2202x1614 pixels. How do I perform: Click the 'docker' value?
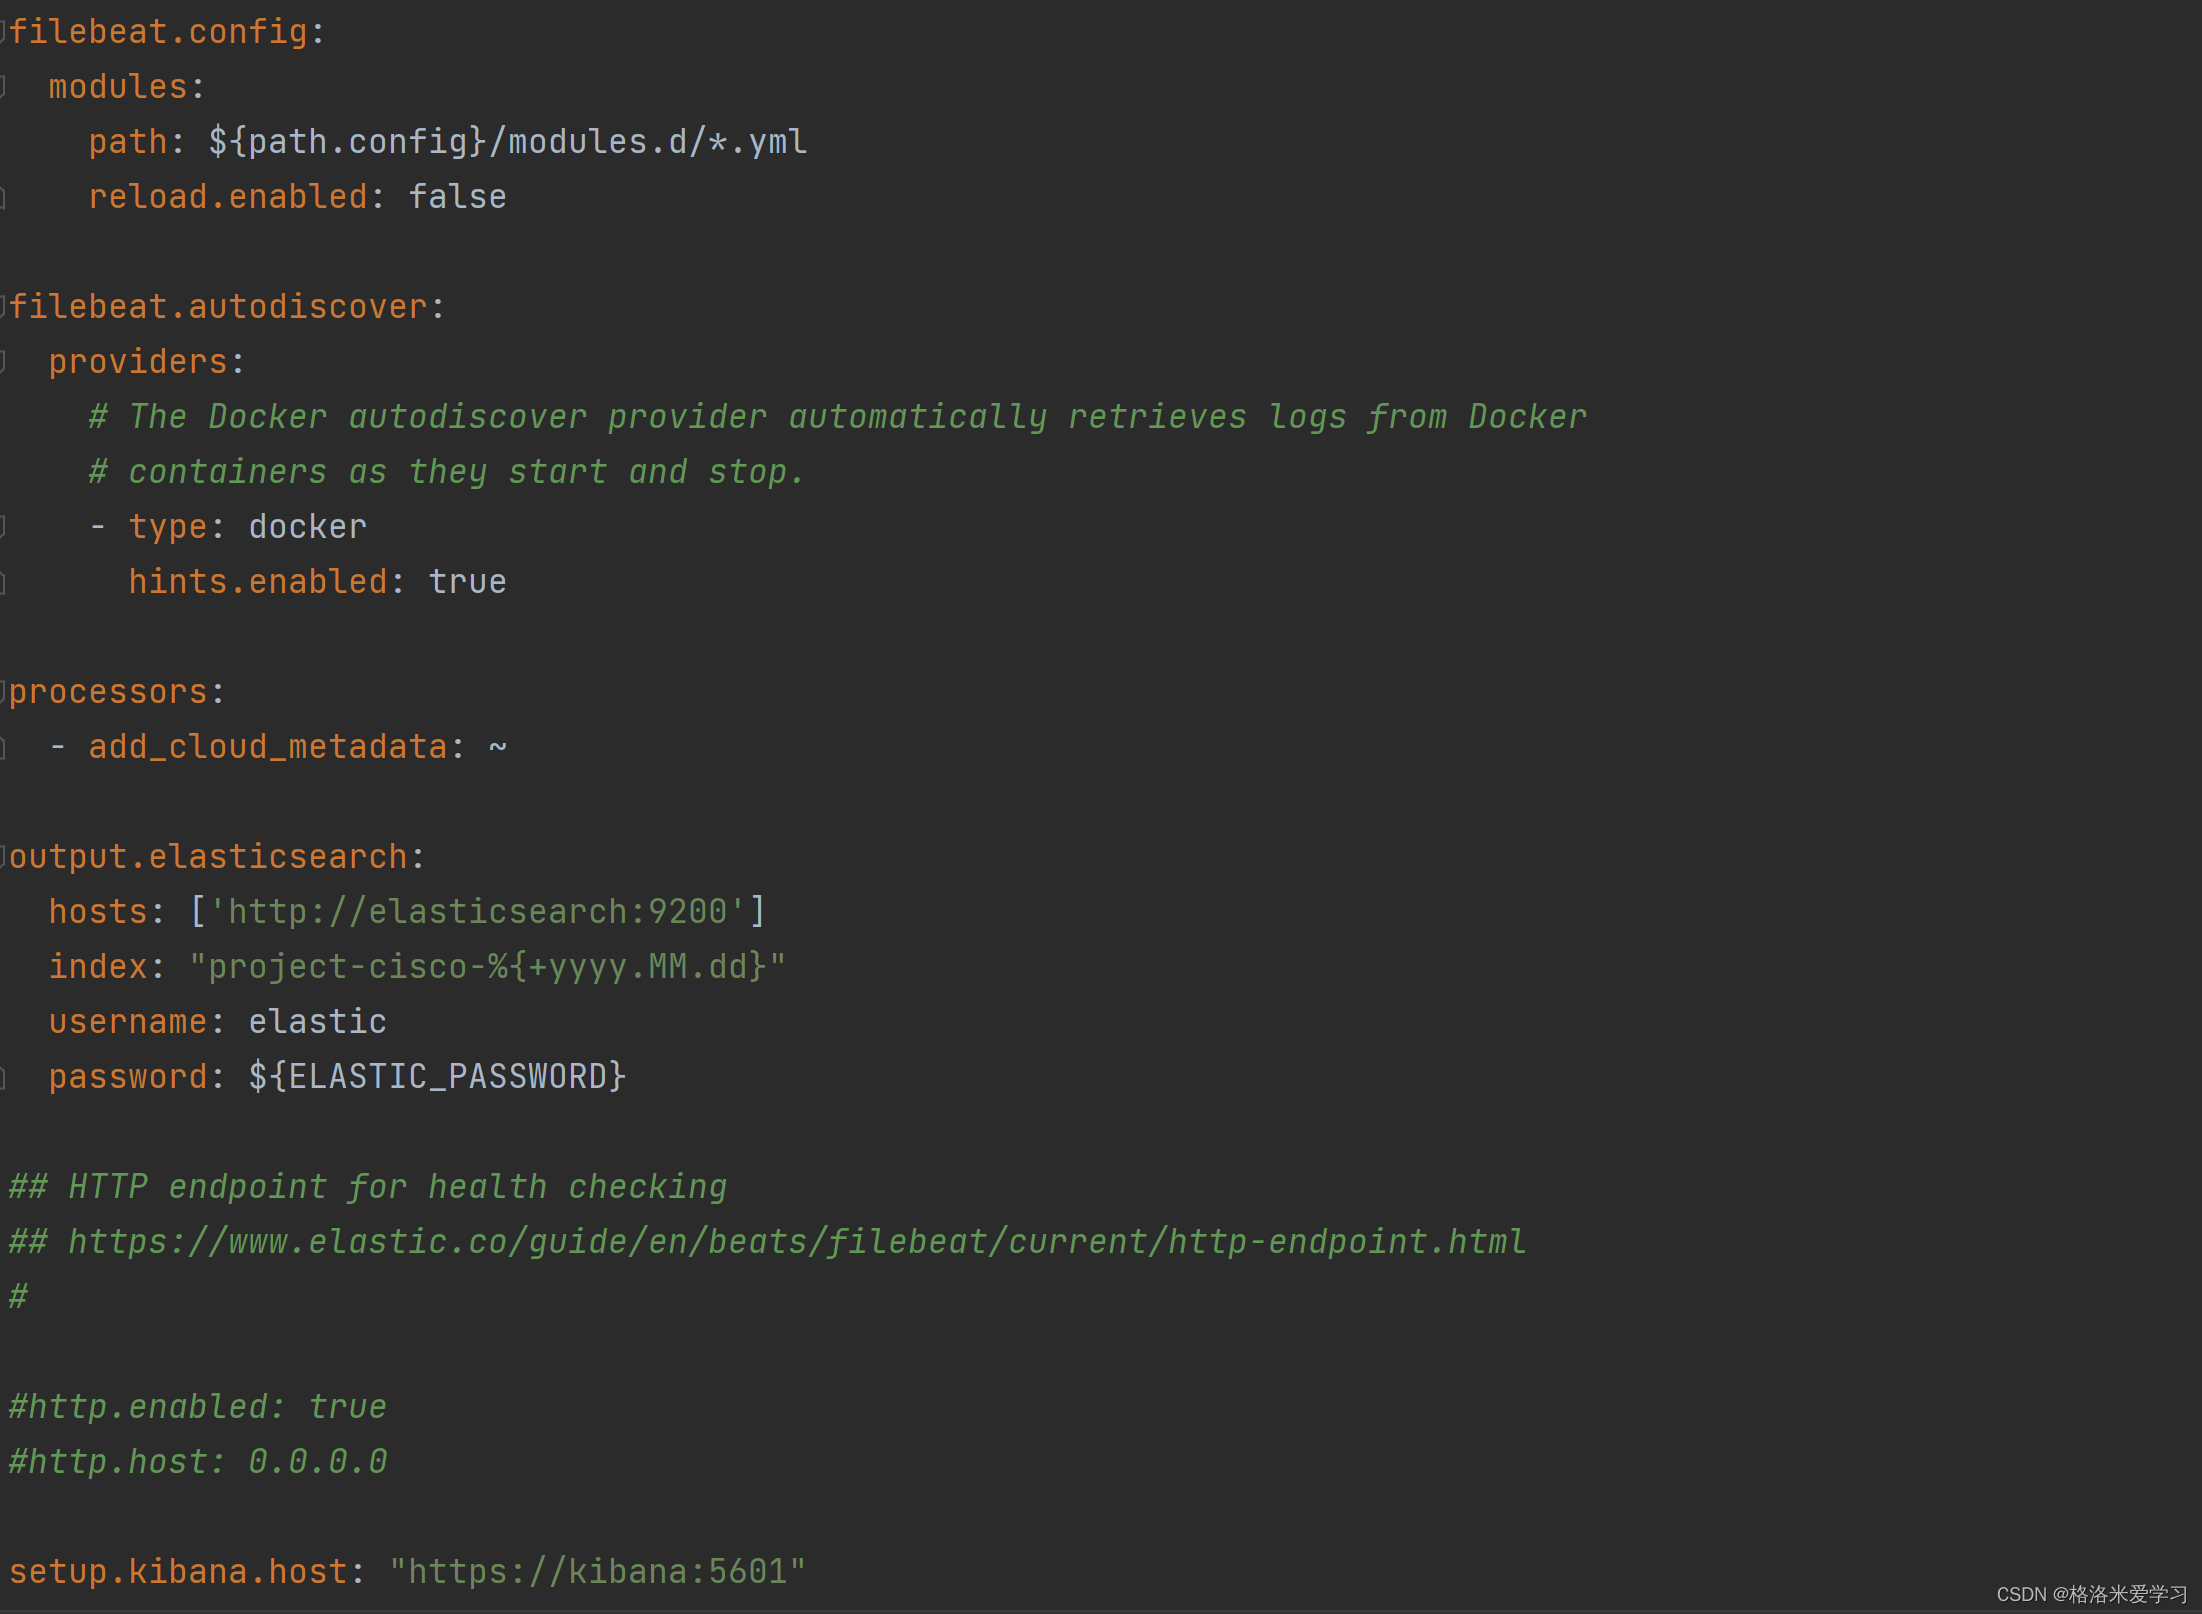coord(308,527)
